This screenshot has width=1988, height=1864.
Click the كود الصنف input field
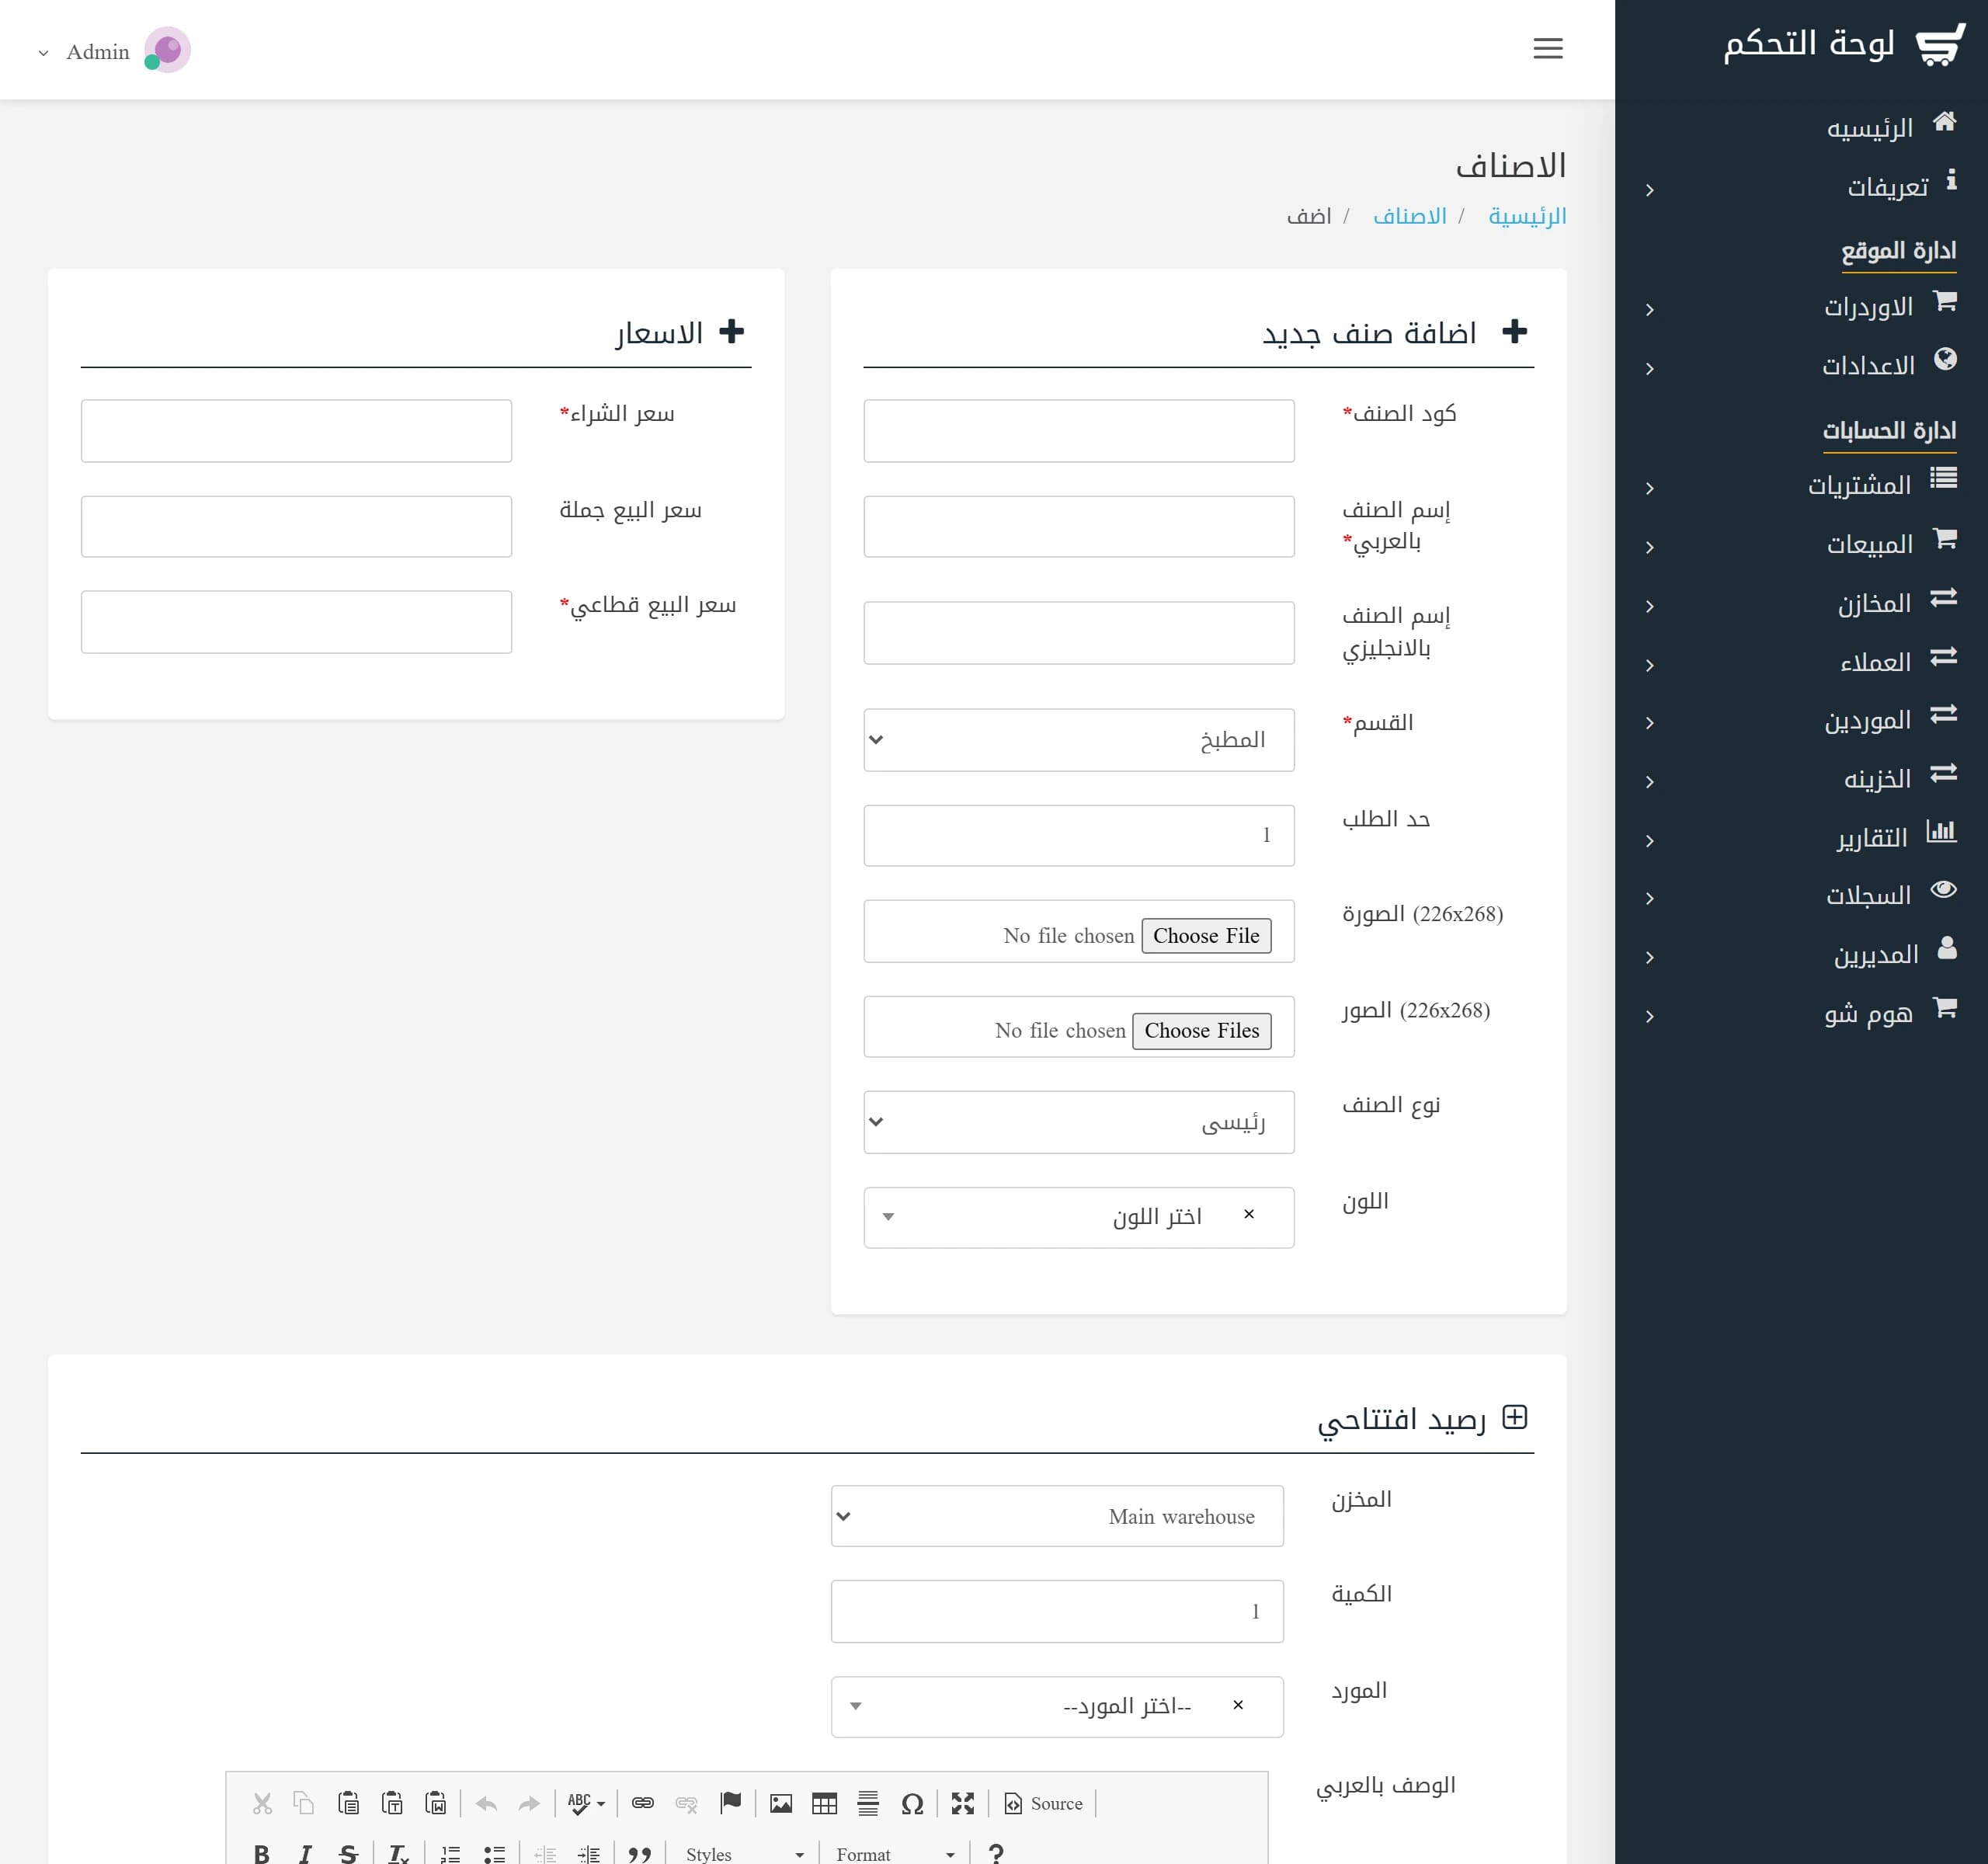[x=1078, y=431]
